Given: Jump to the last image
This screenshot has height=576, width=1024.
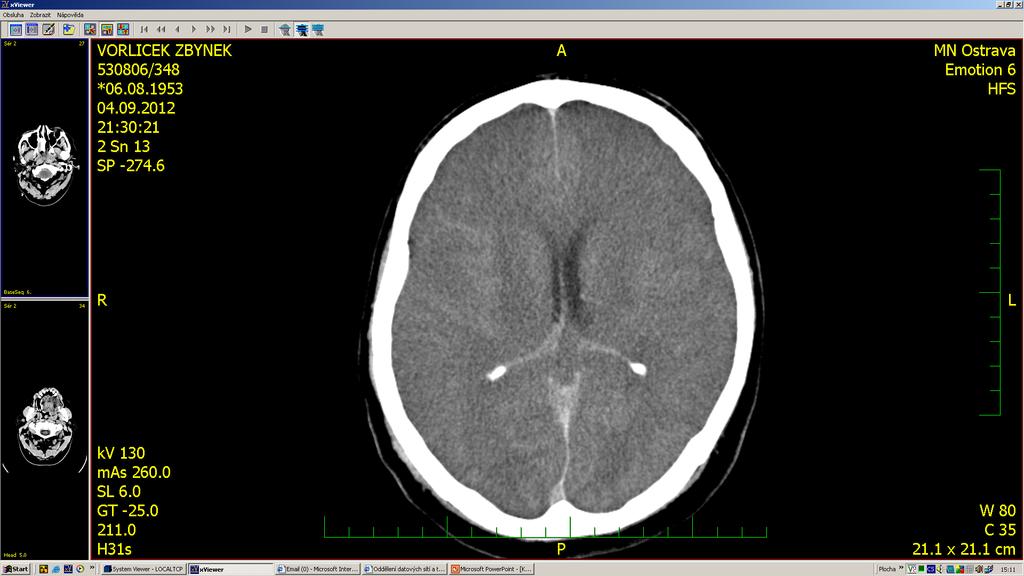Looking at the screenshot, I should [x=227, y=29].
